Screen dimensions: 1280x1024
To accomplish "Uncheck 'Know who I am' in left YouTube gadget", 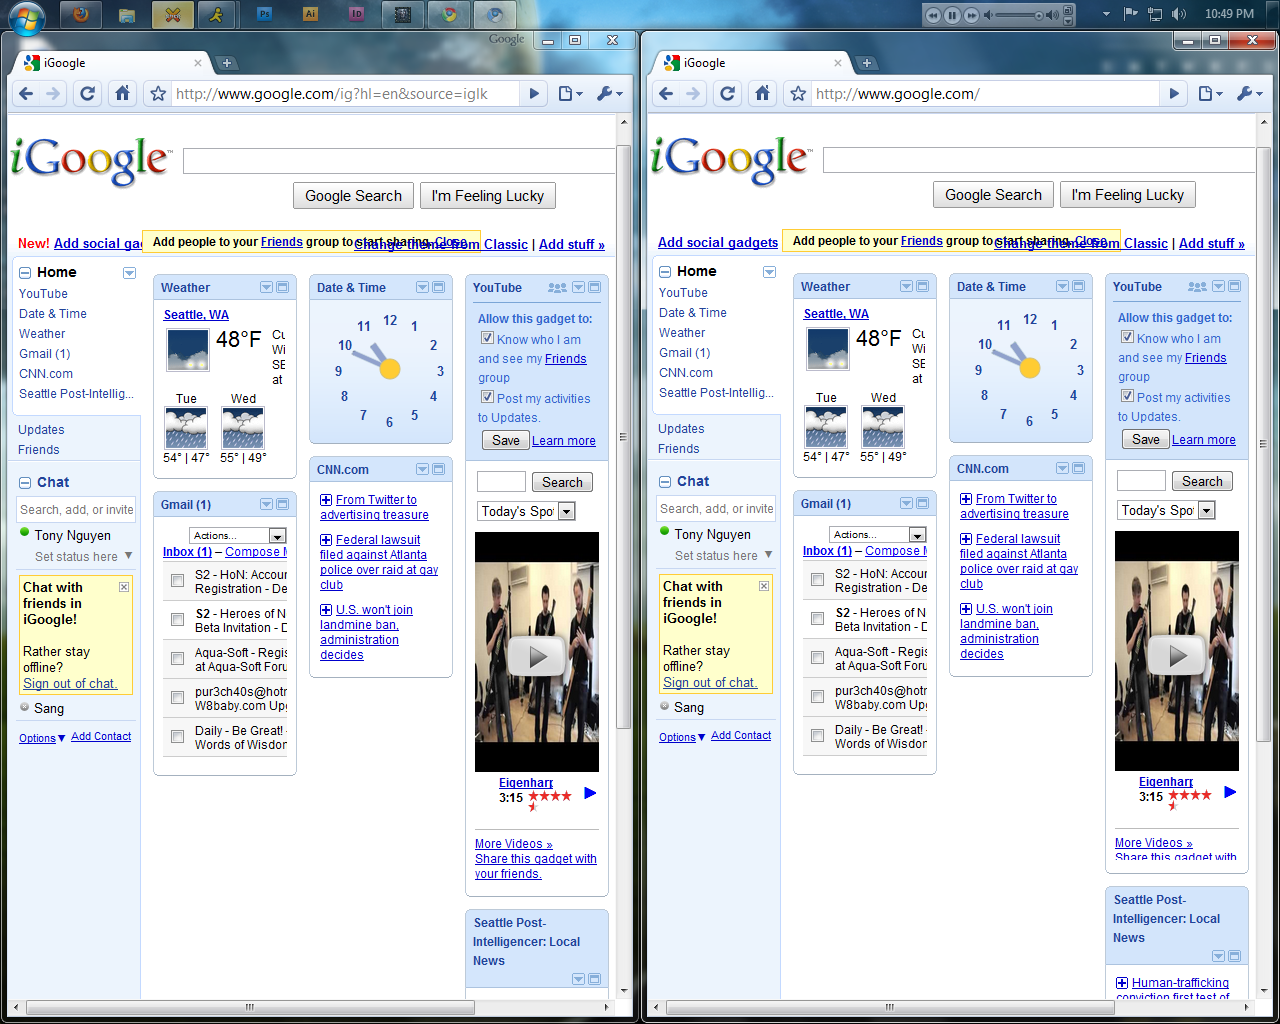I will [487, 338].
